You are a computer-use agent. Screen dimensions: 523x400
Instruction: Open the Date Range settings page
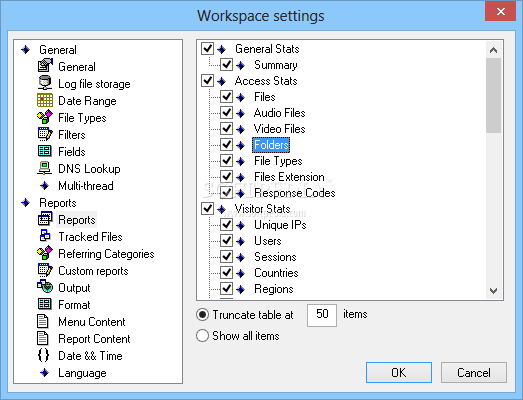pos(87,101)
